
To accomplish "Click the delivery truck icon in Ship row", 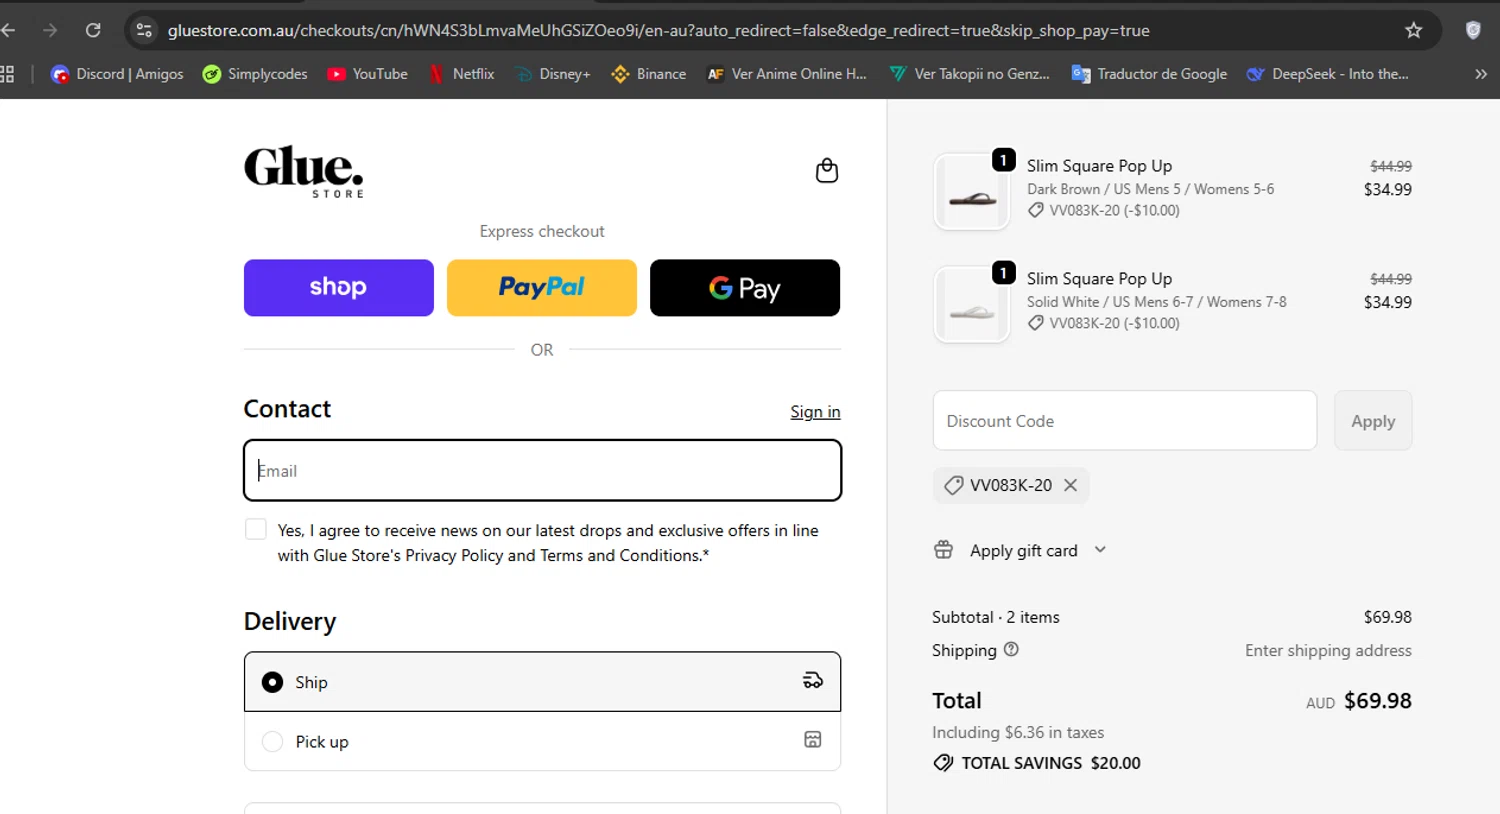I will [813, 681].
